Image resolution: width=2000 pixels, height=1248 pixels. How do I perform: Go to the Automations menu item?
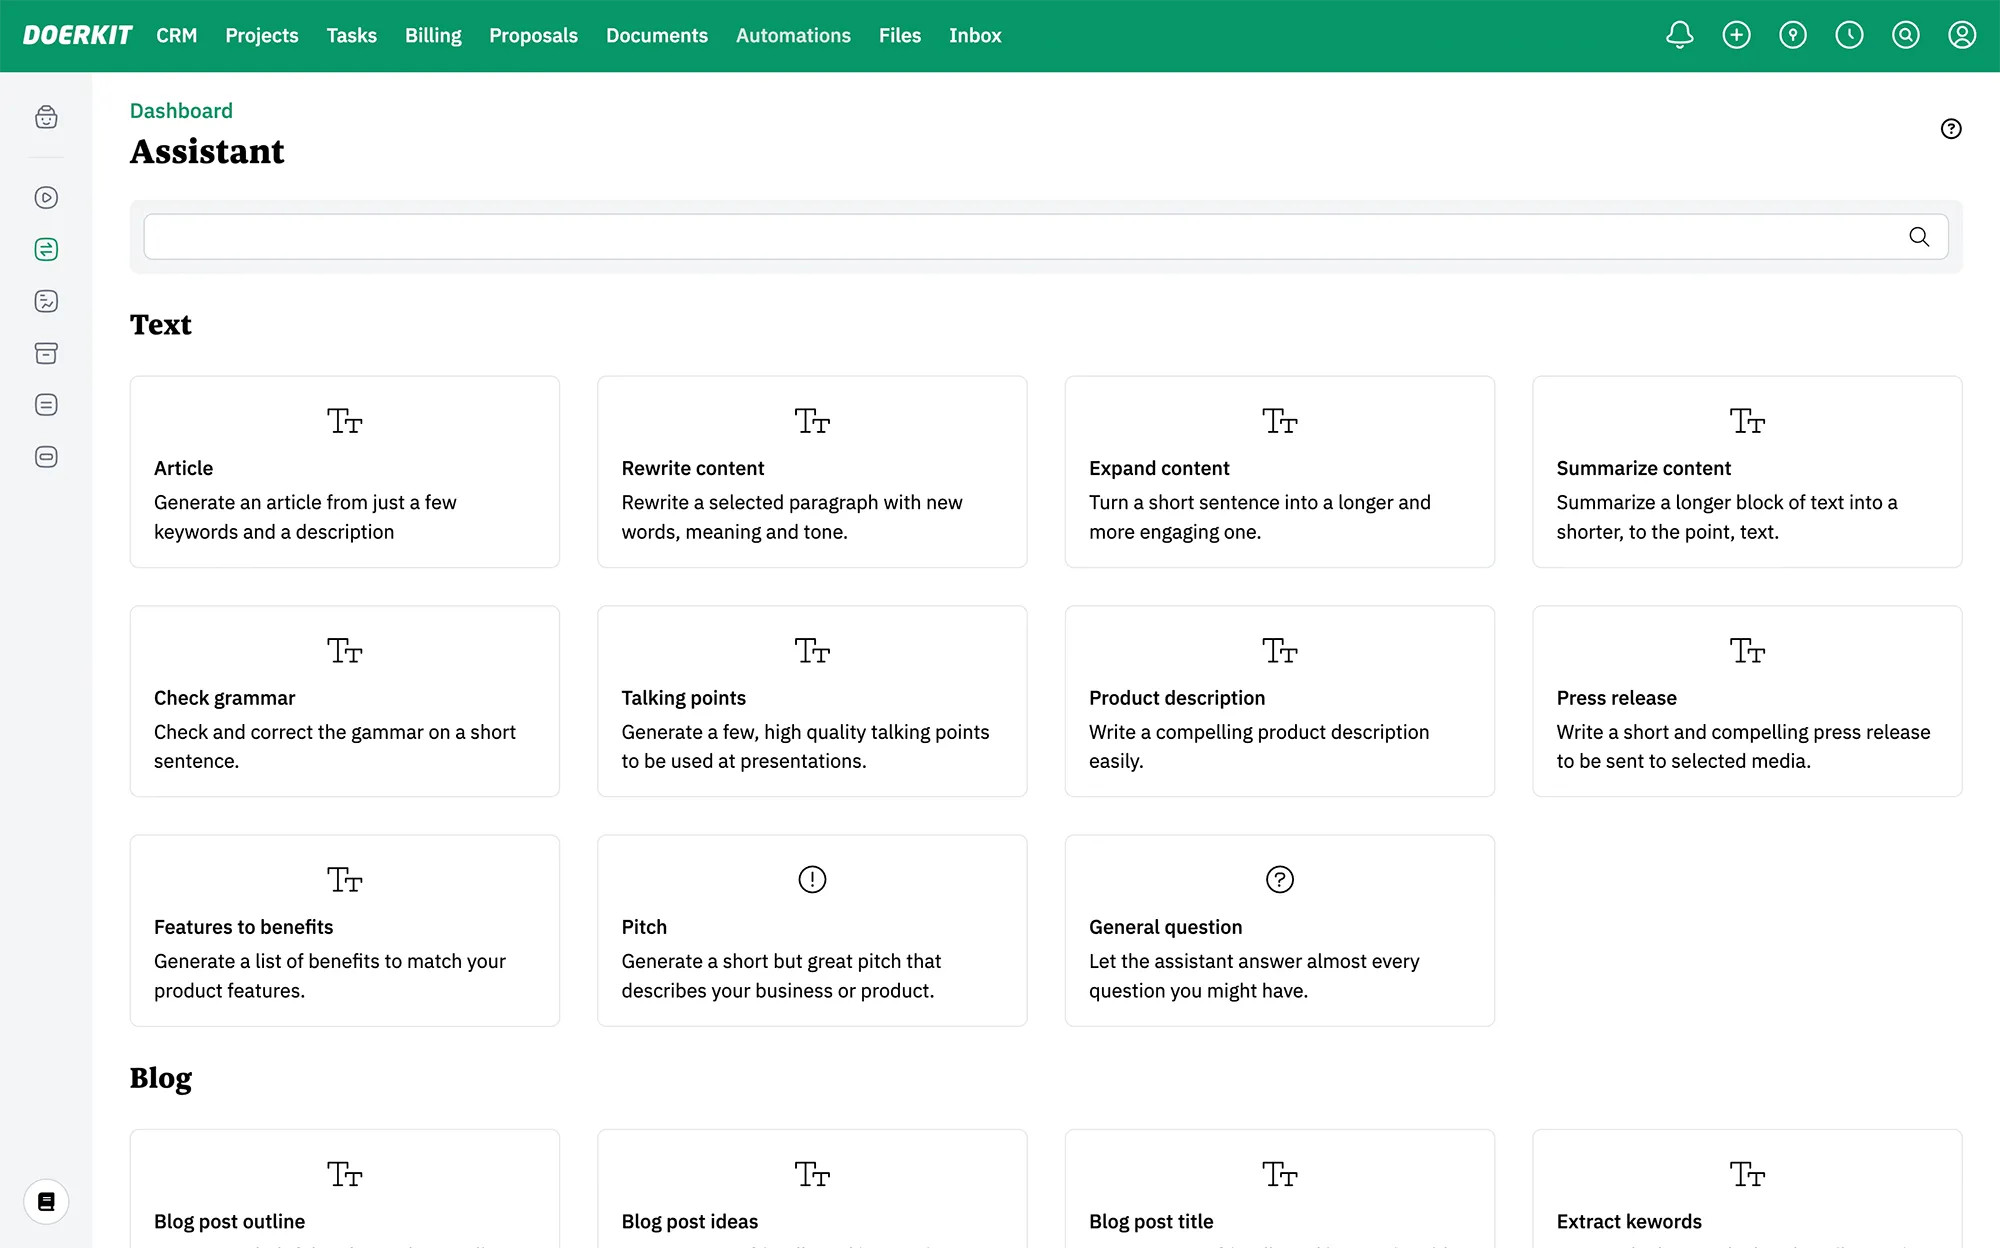[x=793, y=36]
